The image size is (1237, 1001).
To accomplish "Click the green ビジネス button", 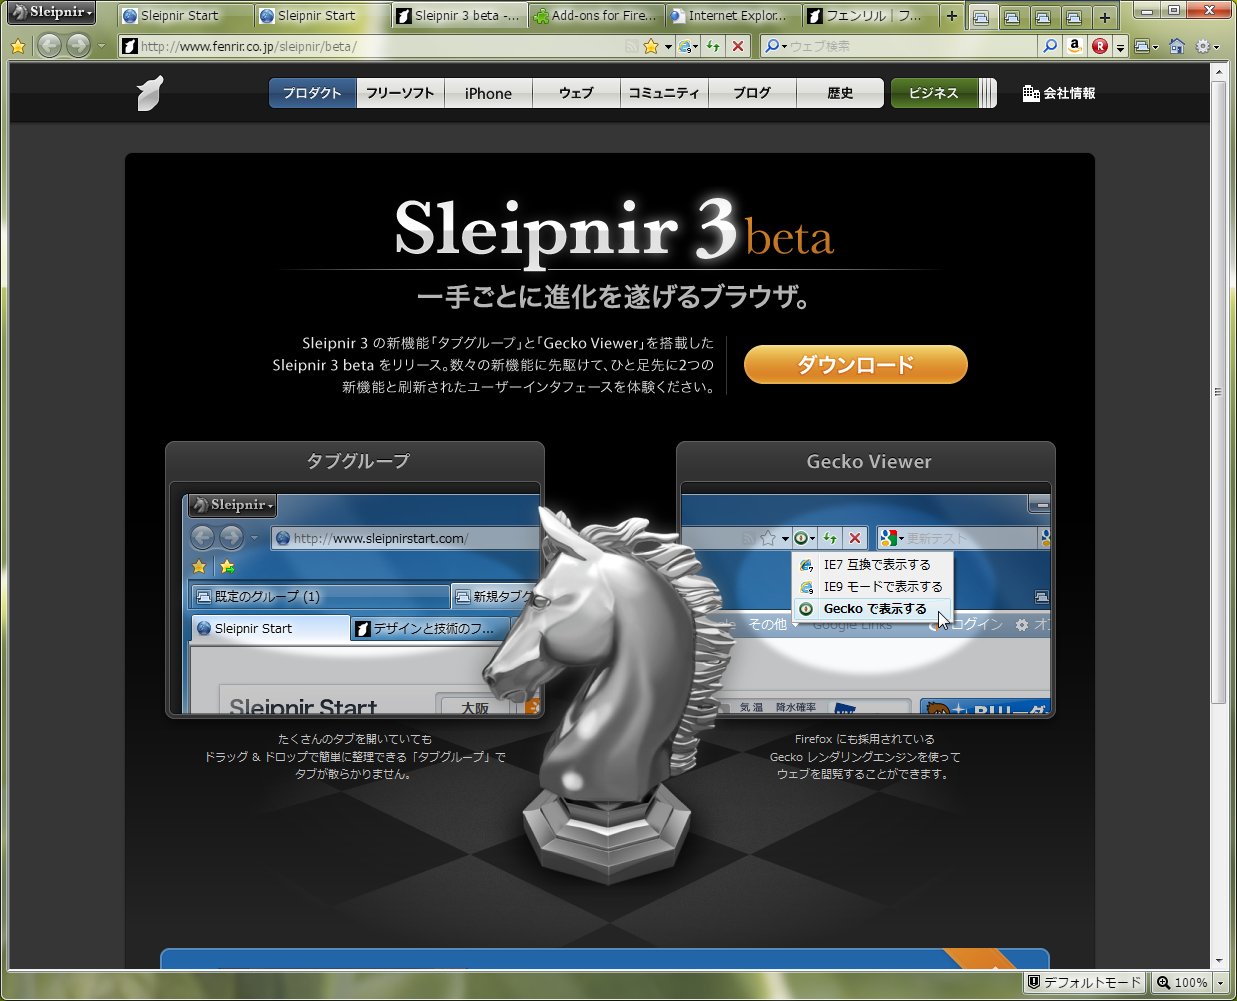I will pyautogui.click(x=934, y=93).
